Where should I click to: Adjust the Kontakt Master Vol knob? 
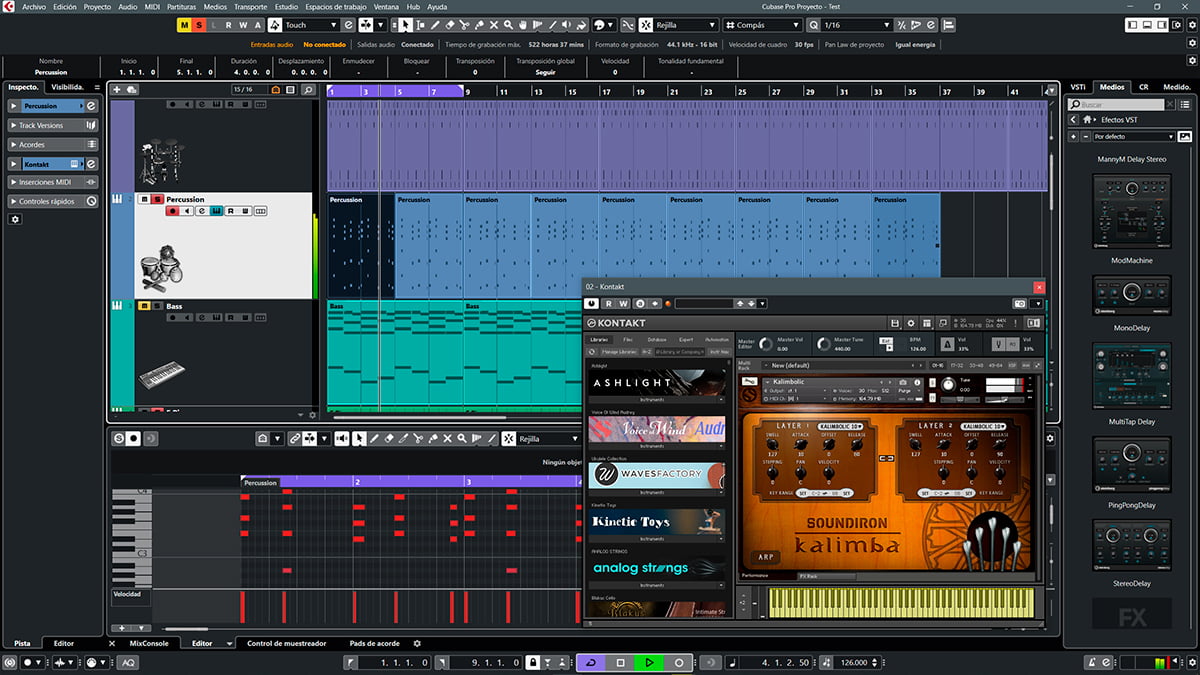click(766, 343)
